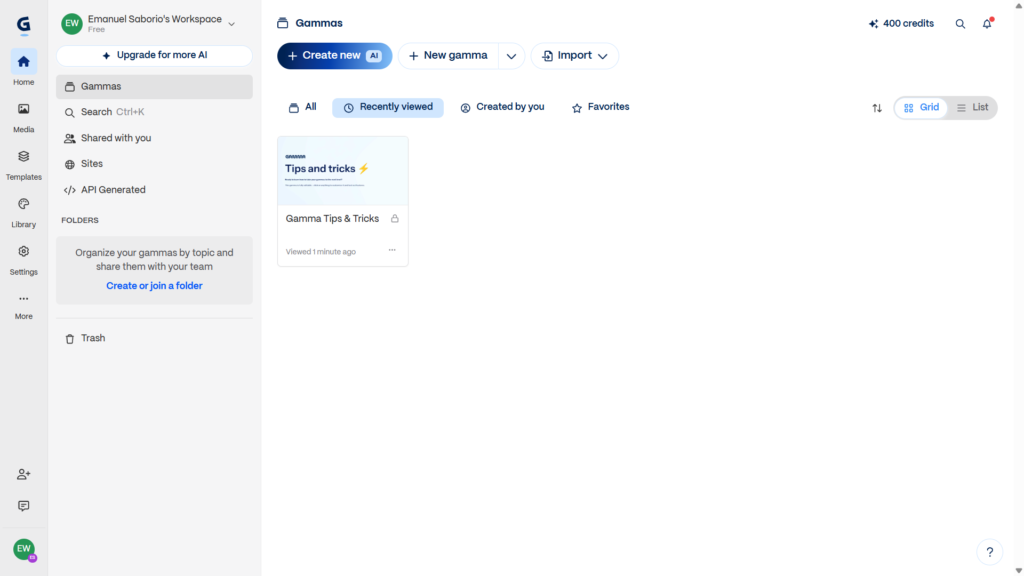Open the Gamma logo home link
Viewport: 1024px width, 576px height.
(x=24, y=25)
